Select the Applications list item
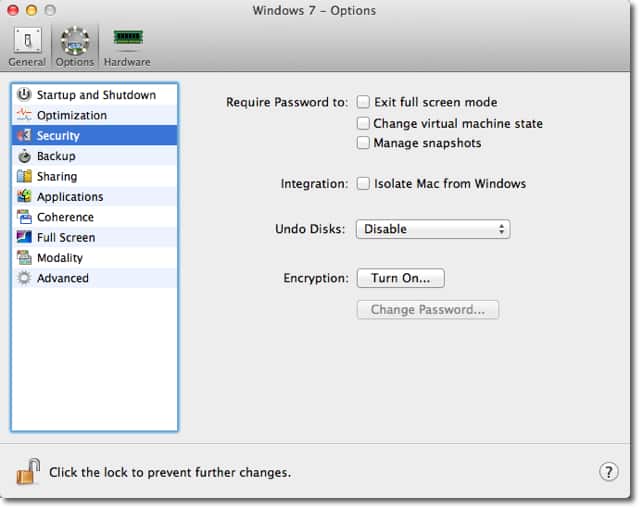The height and width of the screenshot is (508, 640). (x=95, y=197)
